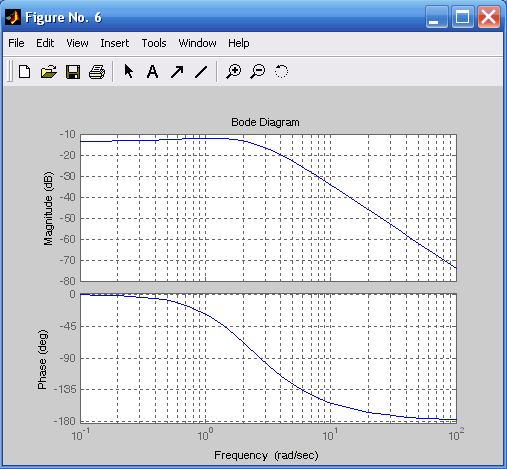Open the Help menu
The image size is (507, 469).
239,43
